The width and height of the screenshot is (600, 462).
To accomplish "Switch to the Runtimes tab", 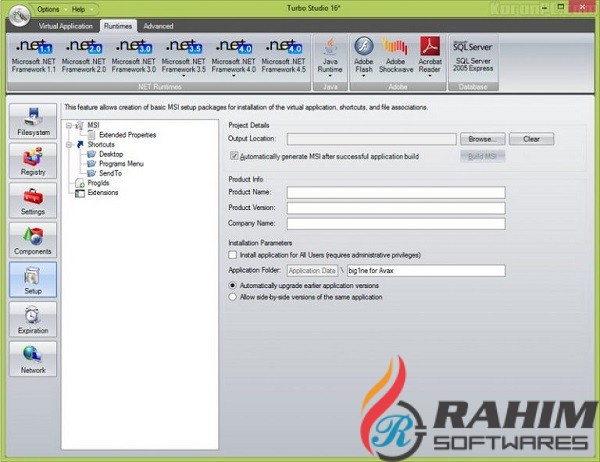I will (118, 26).
